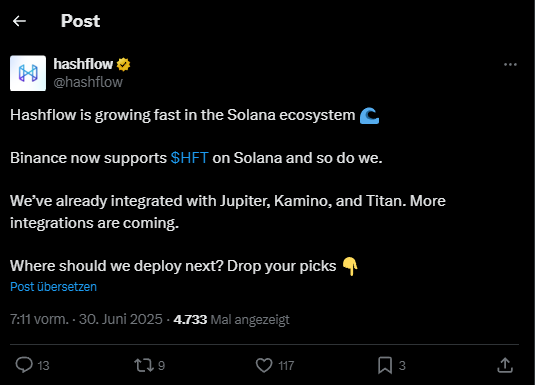Click the Post header title

tap(81, 21)
